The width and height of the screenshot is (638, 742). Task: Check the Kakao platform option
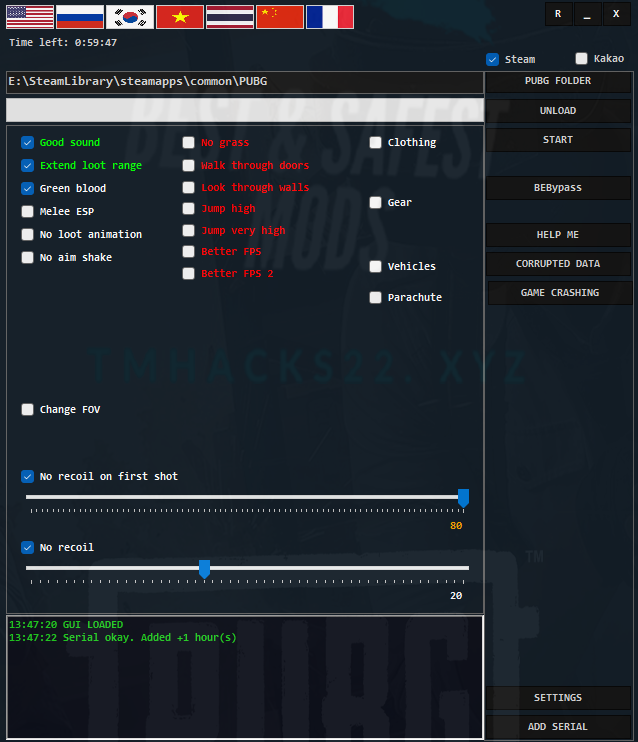(581, 58)
